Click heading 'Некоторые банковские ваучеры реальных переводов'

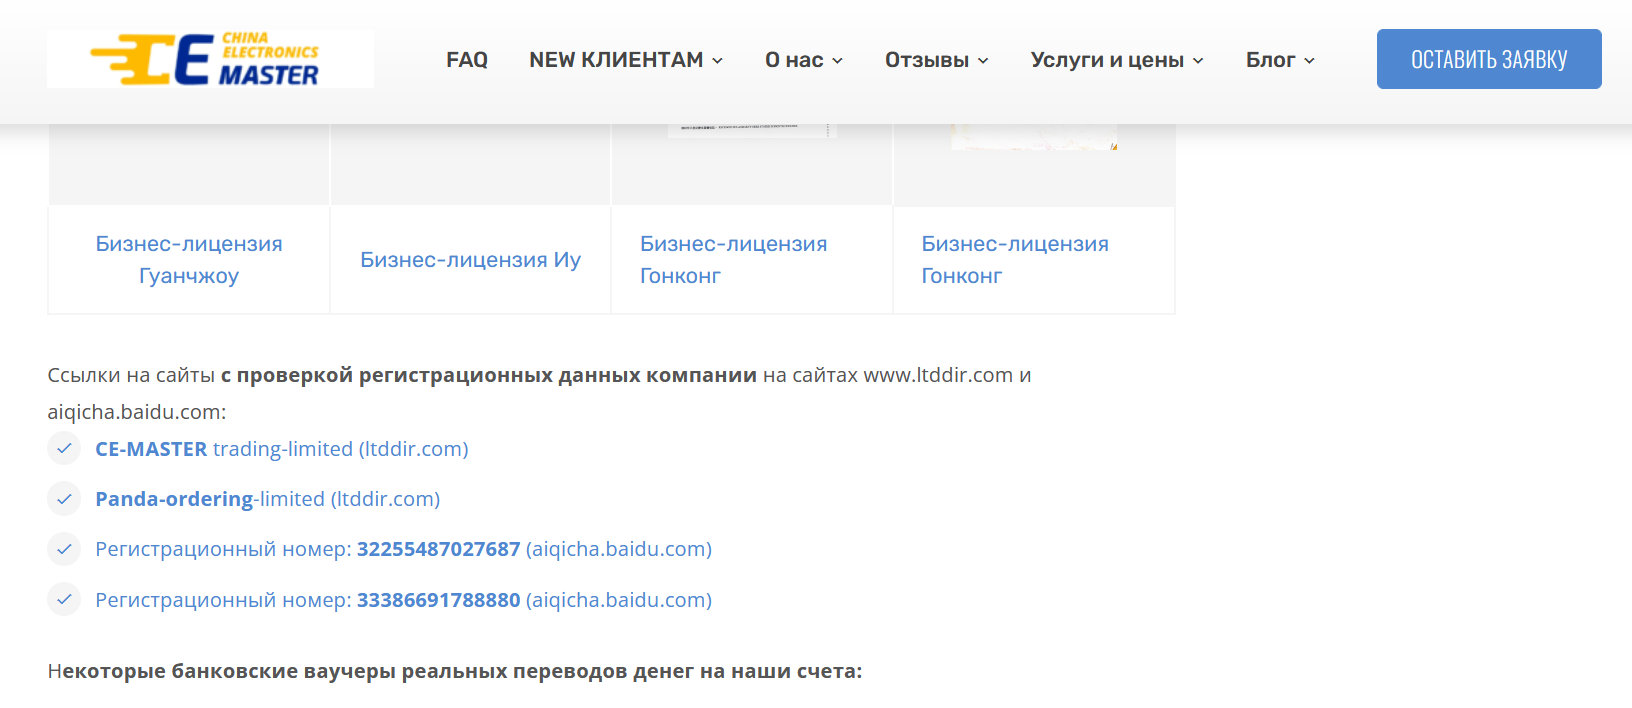[455, 671]
